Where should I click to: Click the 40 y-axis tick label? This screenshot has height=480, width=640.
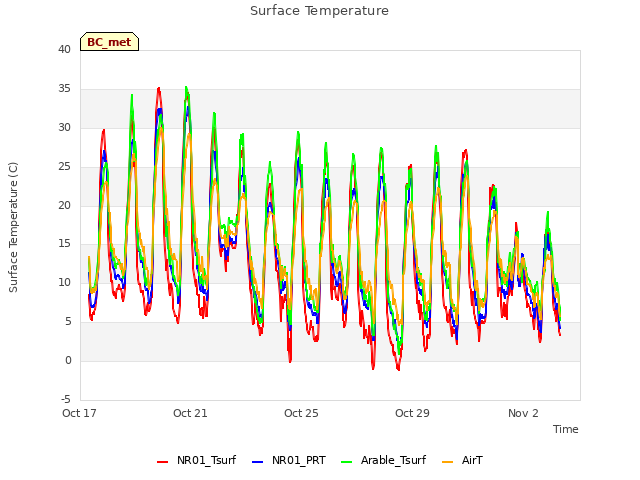64,49
